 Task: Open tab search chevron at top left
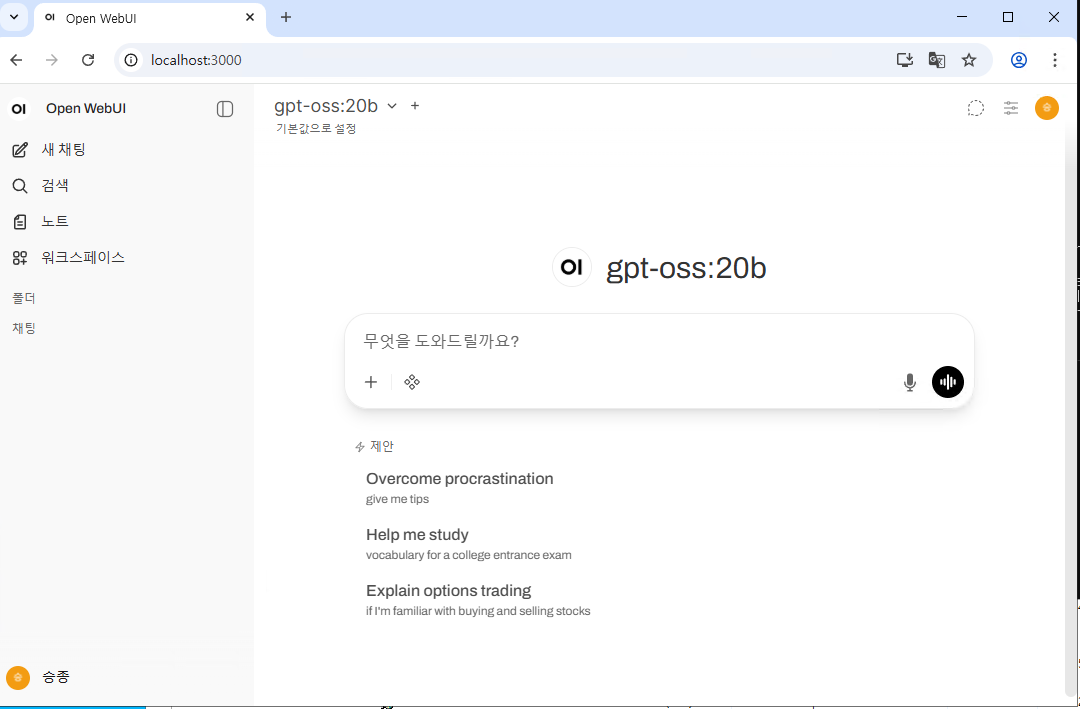[14, 17]
